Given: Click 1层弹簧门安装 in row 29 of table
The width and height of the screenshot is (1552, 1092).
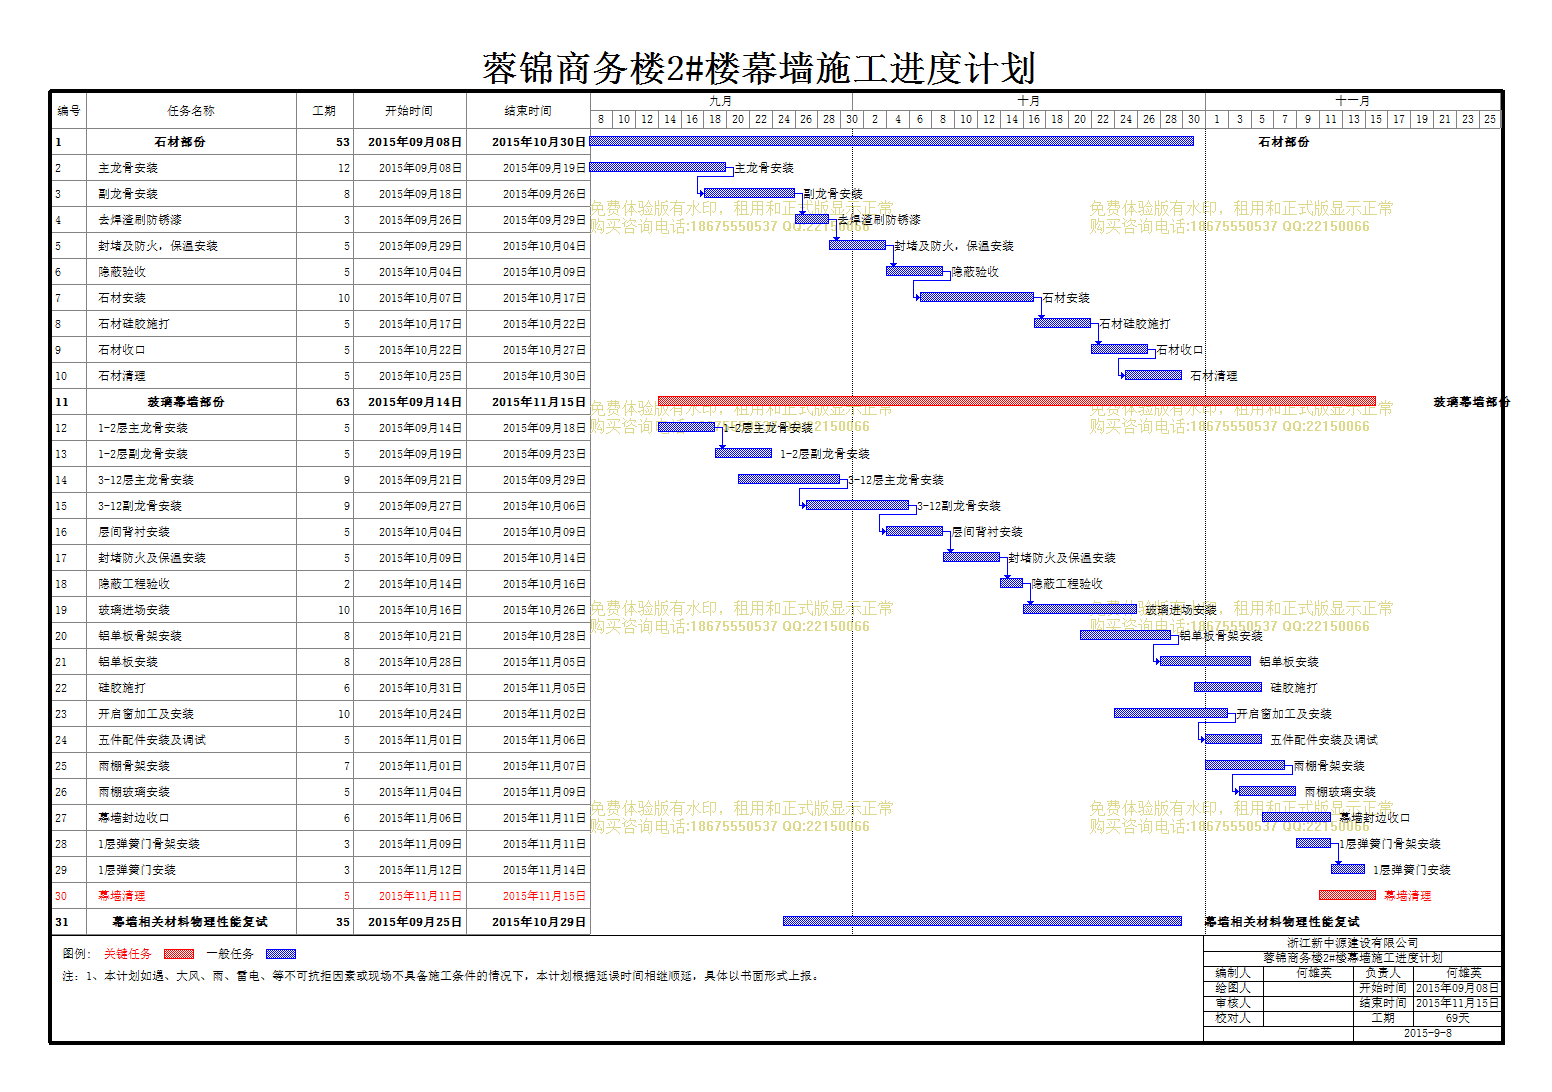Looking at the screenshot, I should (137, 870).
